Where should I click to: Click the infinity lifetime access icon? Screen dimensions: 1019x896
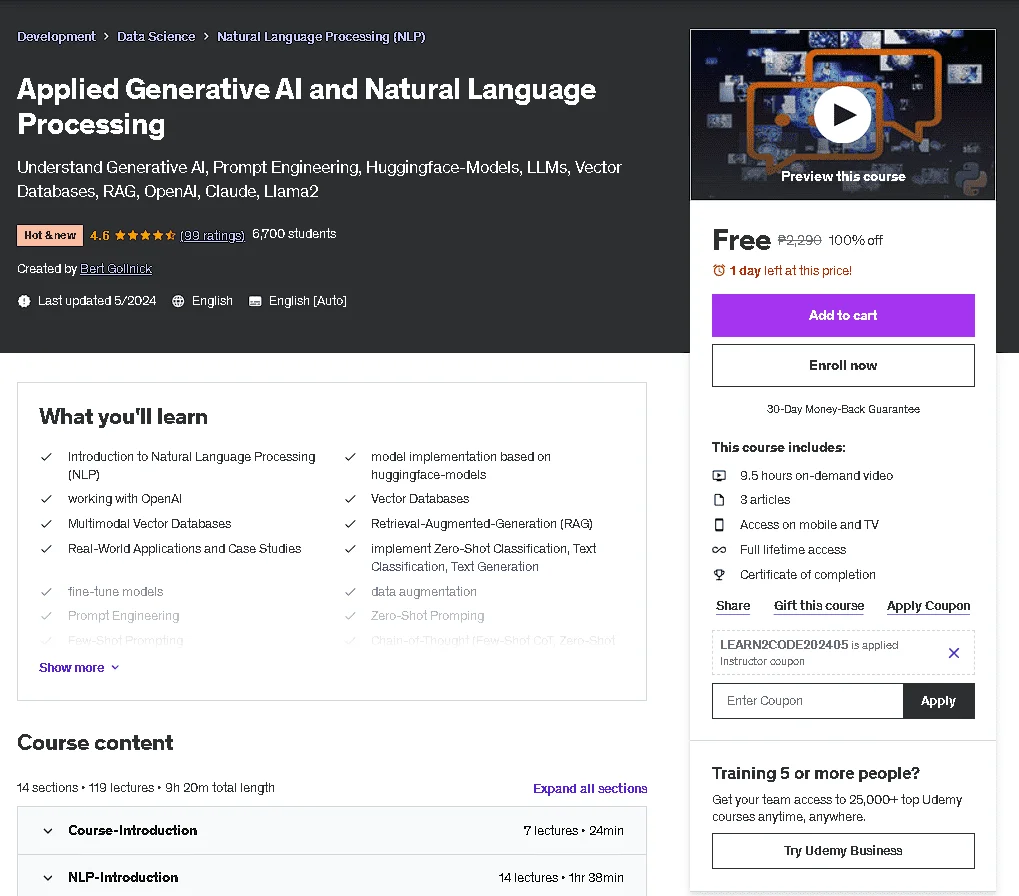pos(719,550)
